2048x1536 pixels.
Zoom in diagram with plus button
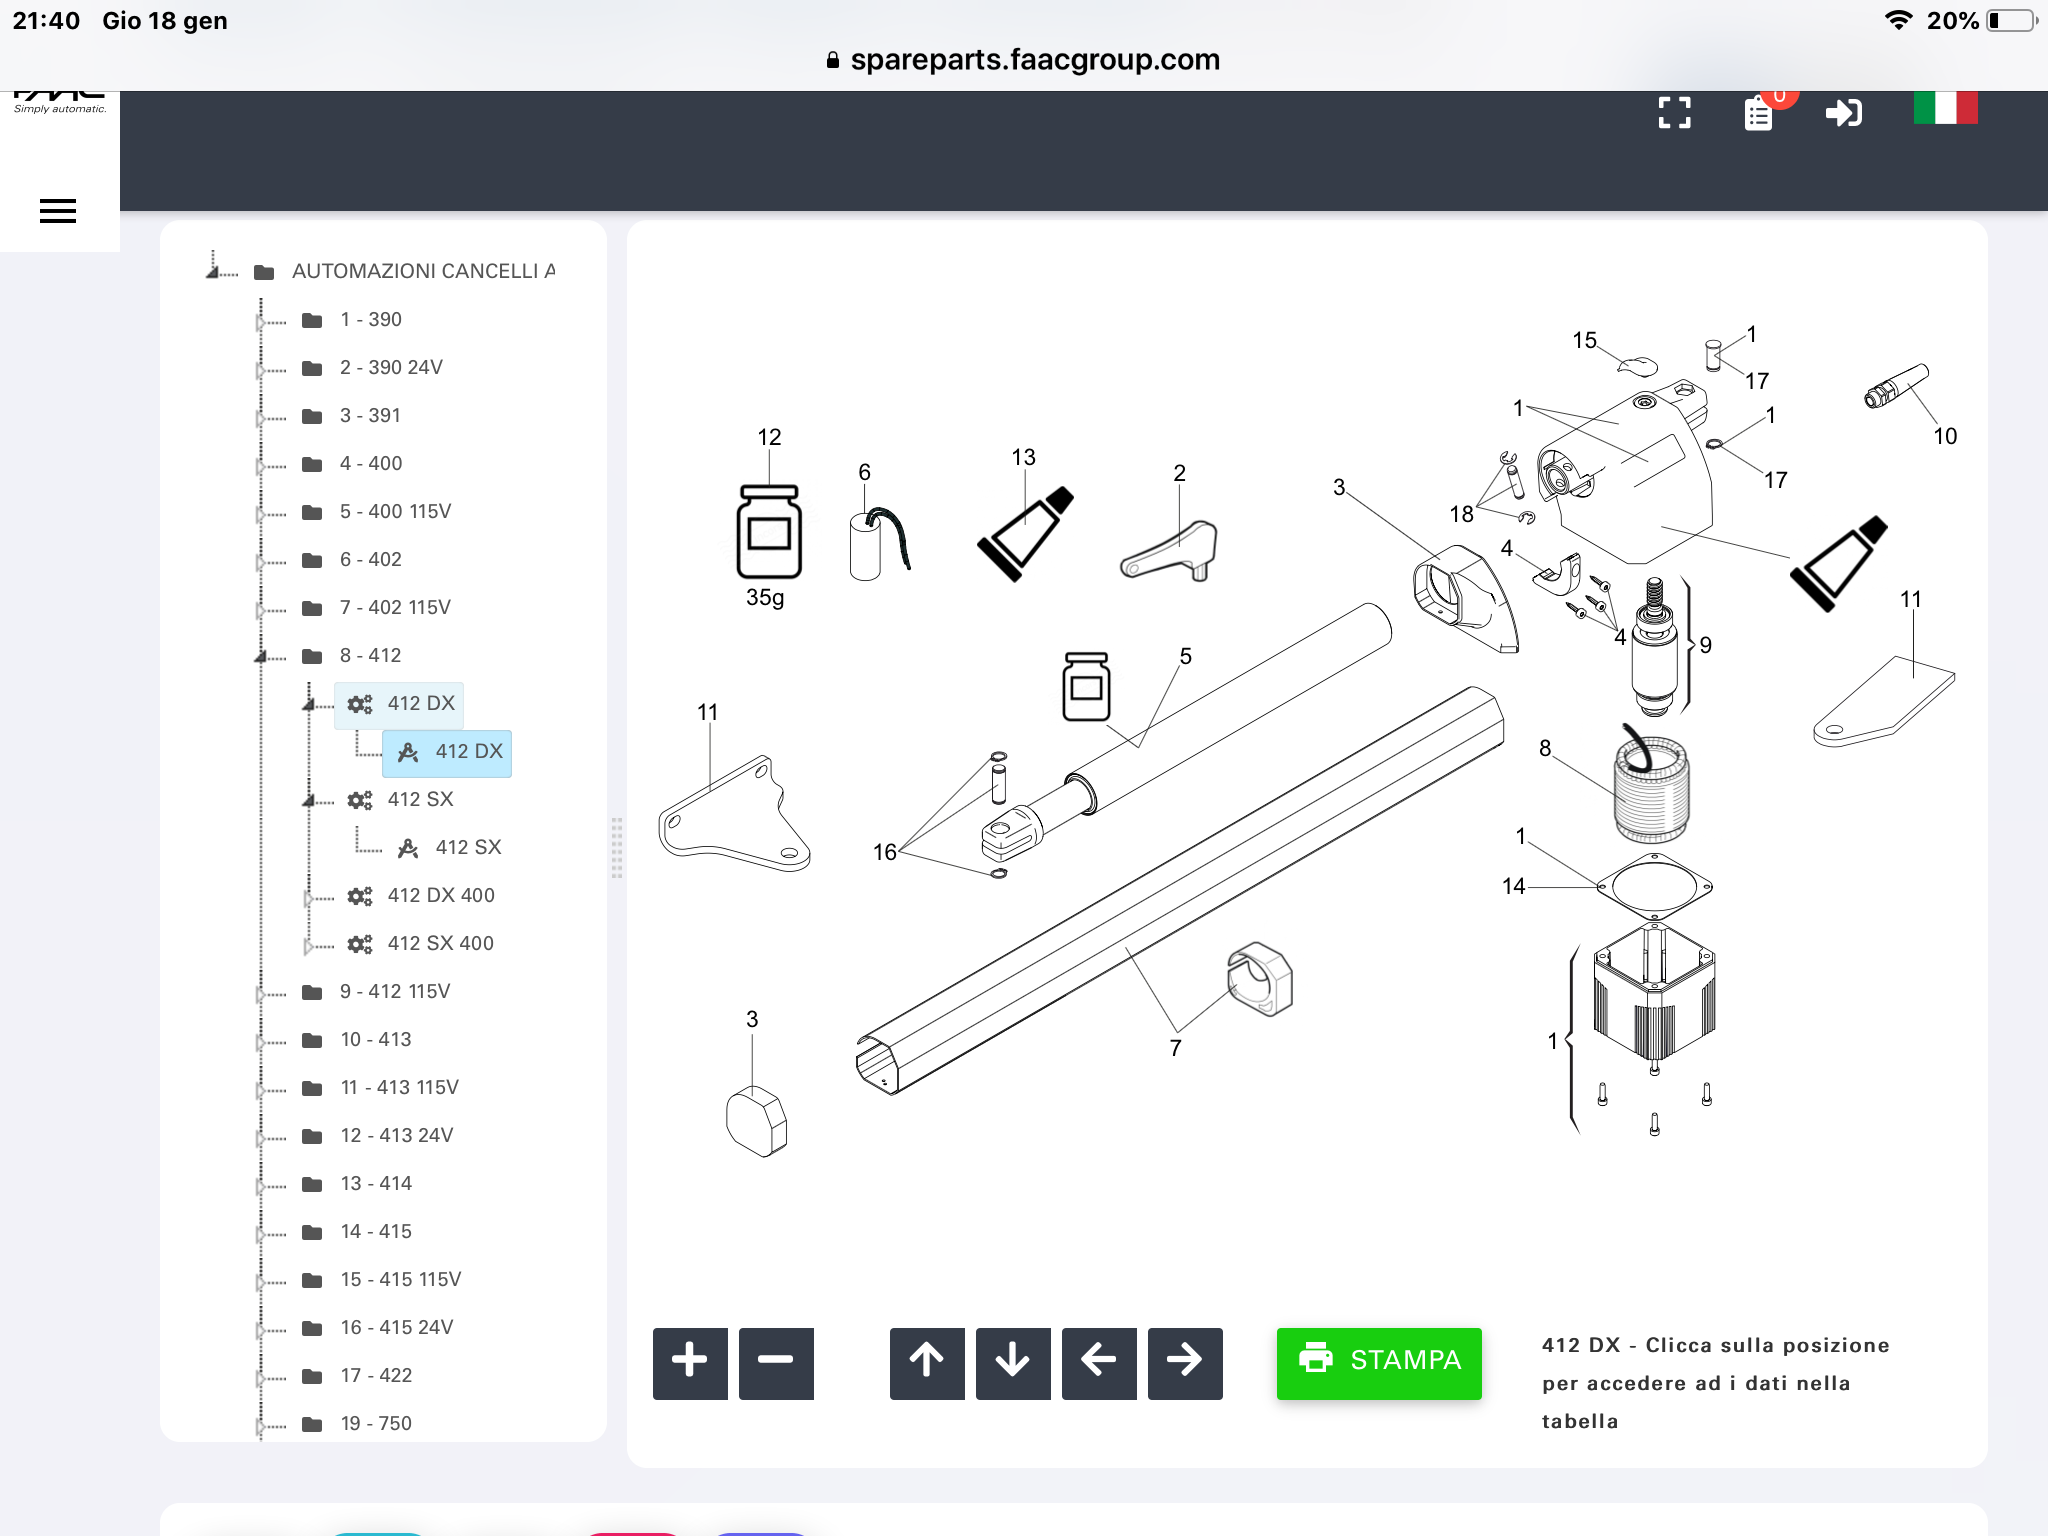(690, 1362)
